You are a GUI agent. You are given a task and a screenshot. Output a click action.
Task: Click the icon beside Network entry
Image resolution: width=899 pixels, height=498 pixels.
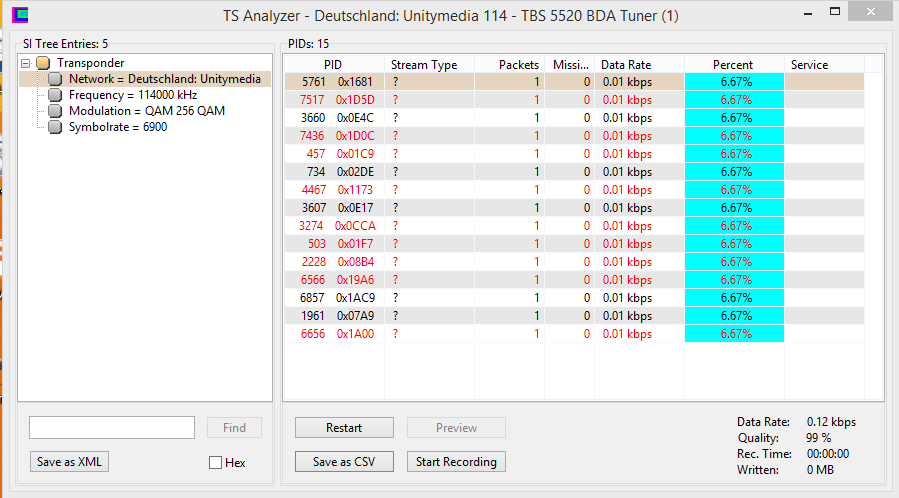coord(56,79)
